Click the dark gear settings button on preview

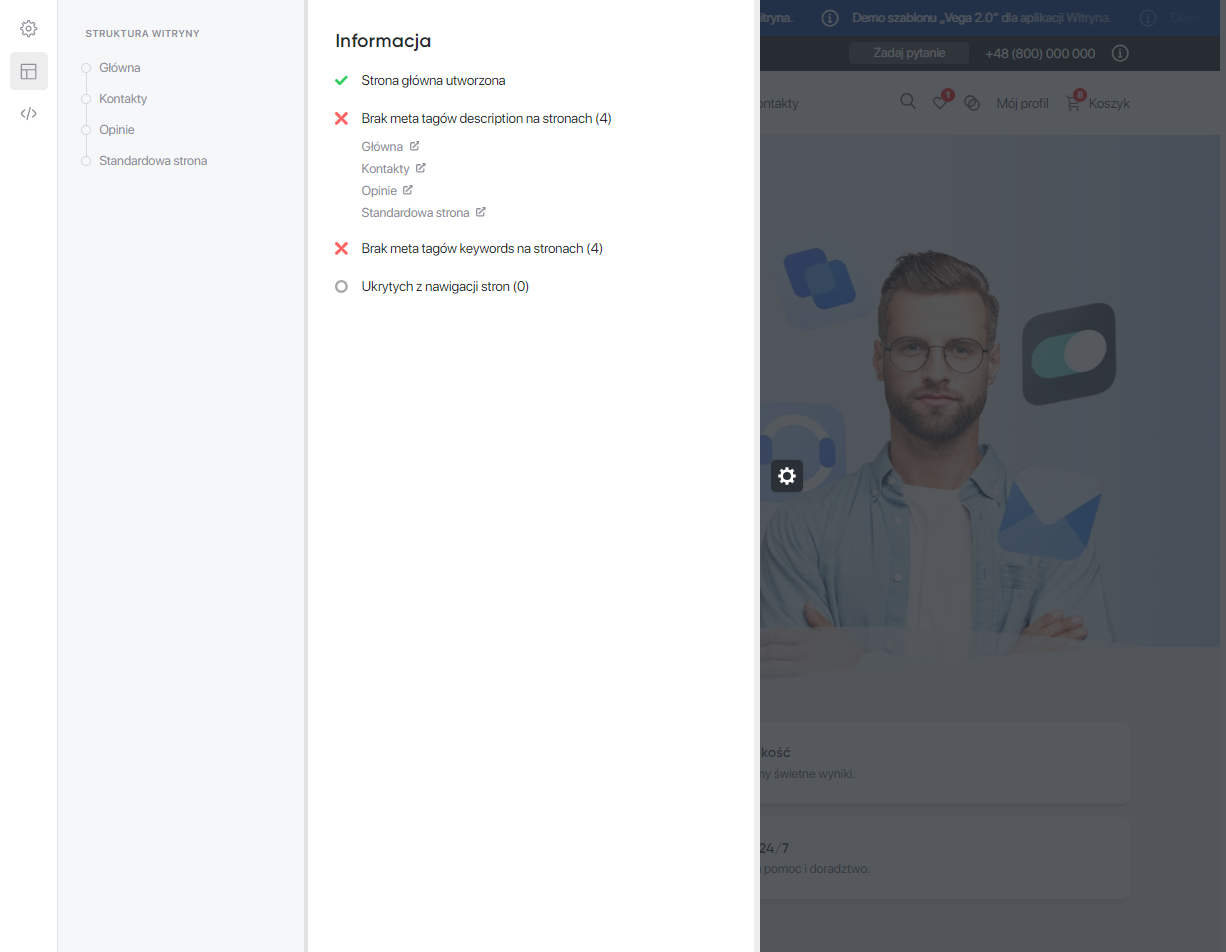787,476
